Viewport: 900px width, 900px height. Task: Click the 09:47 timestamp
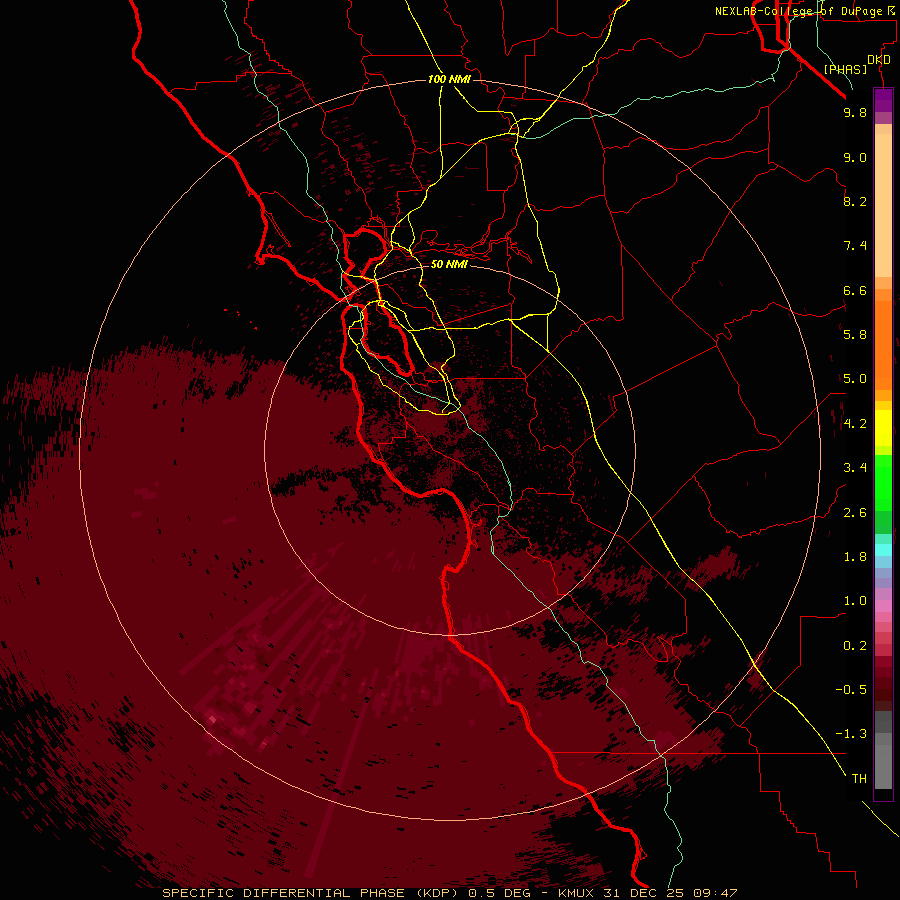pos(715,893)
